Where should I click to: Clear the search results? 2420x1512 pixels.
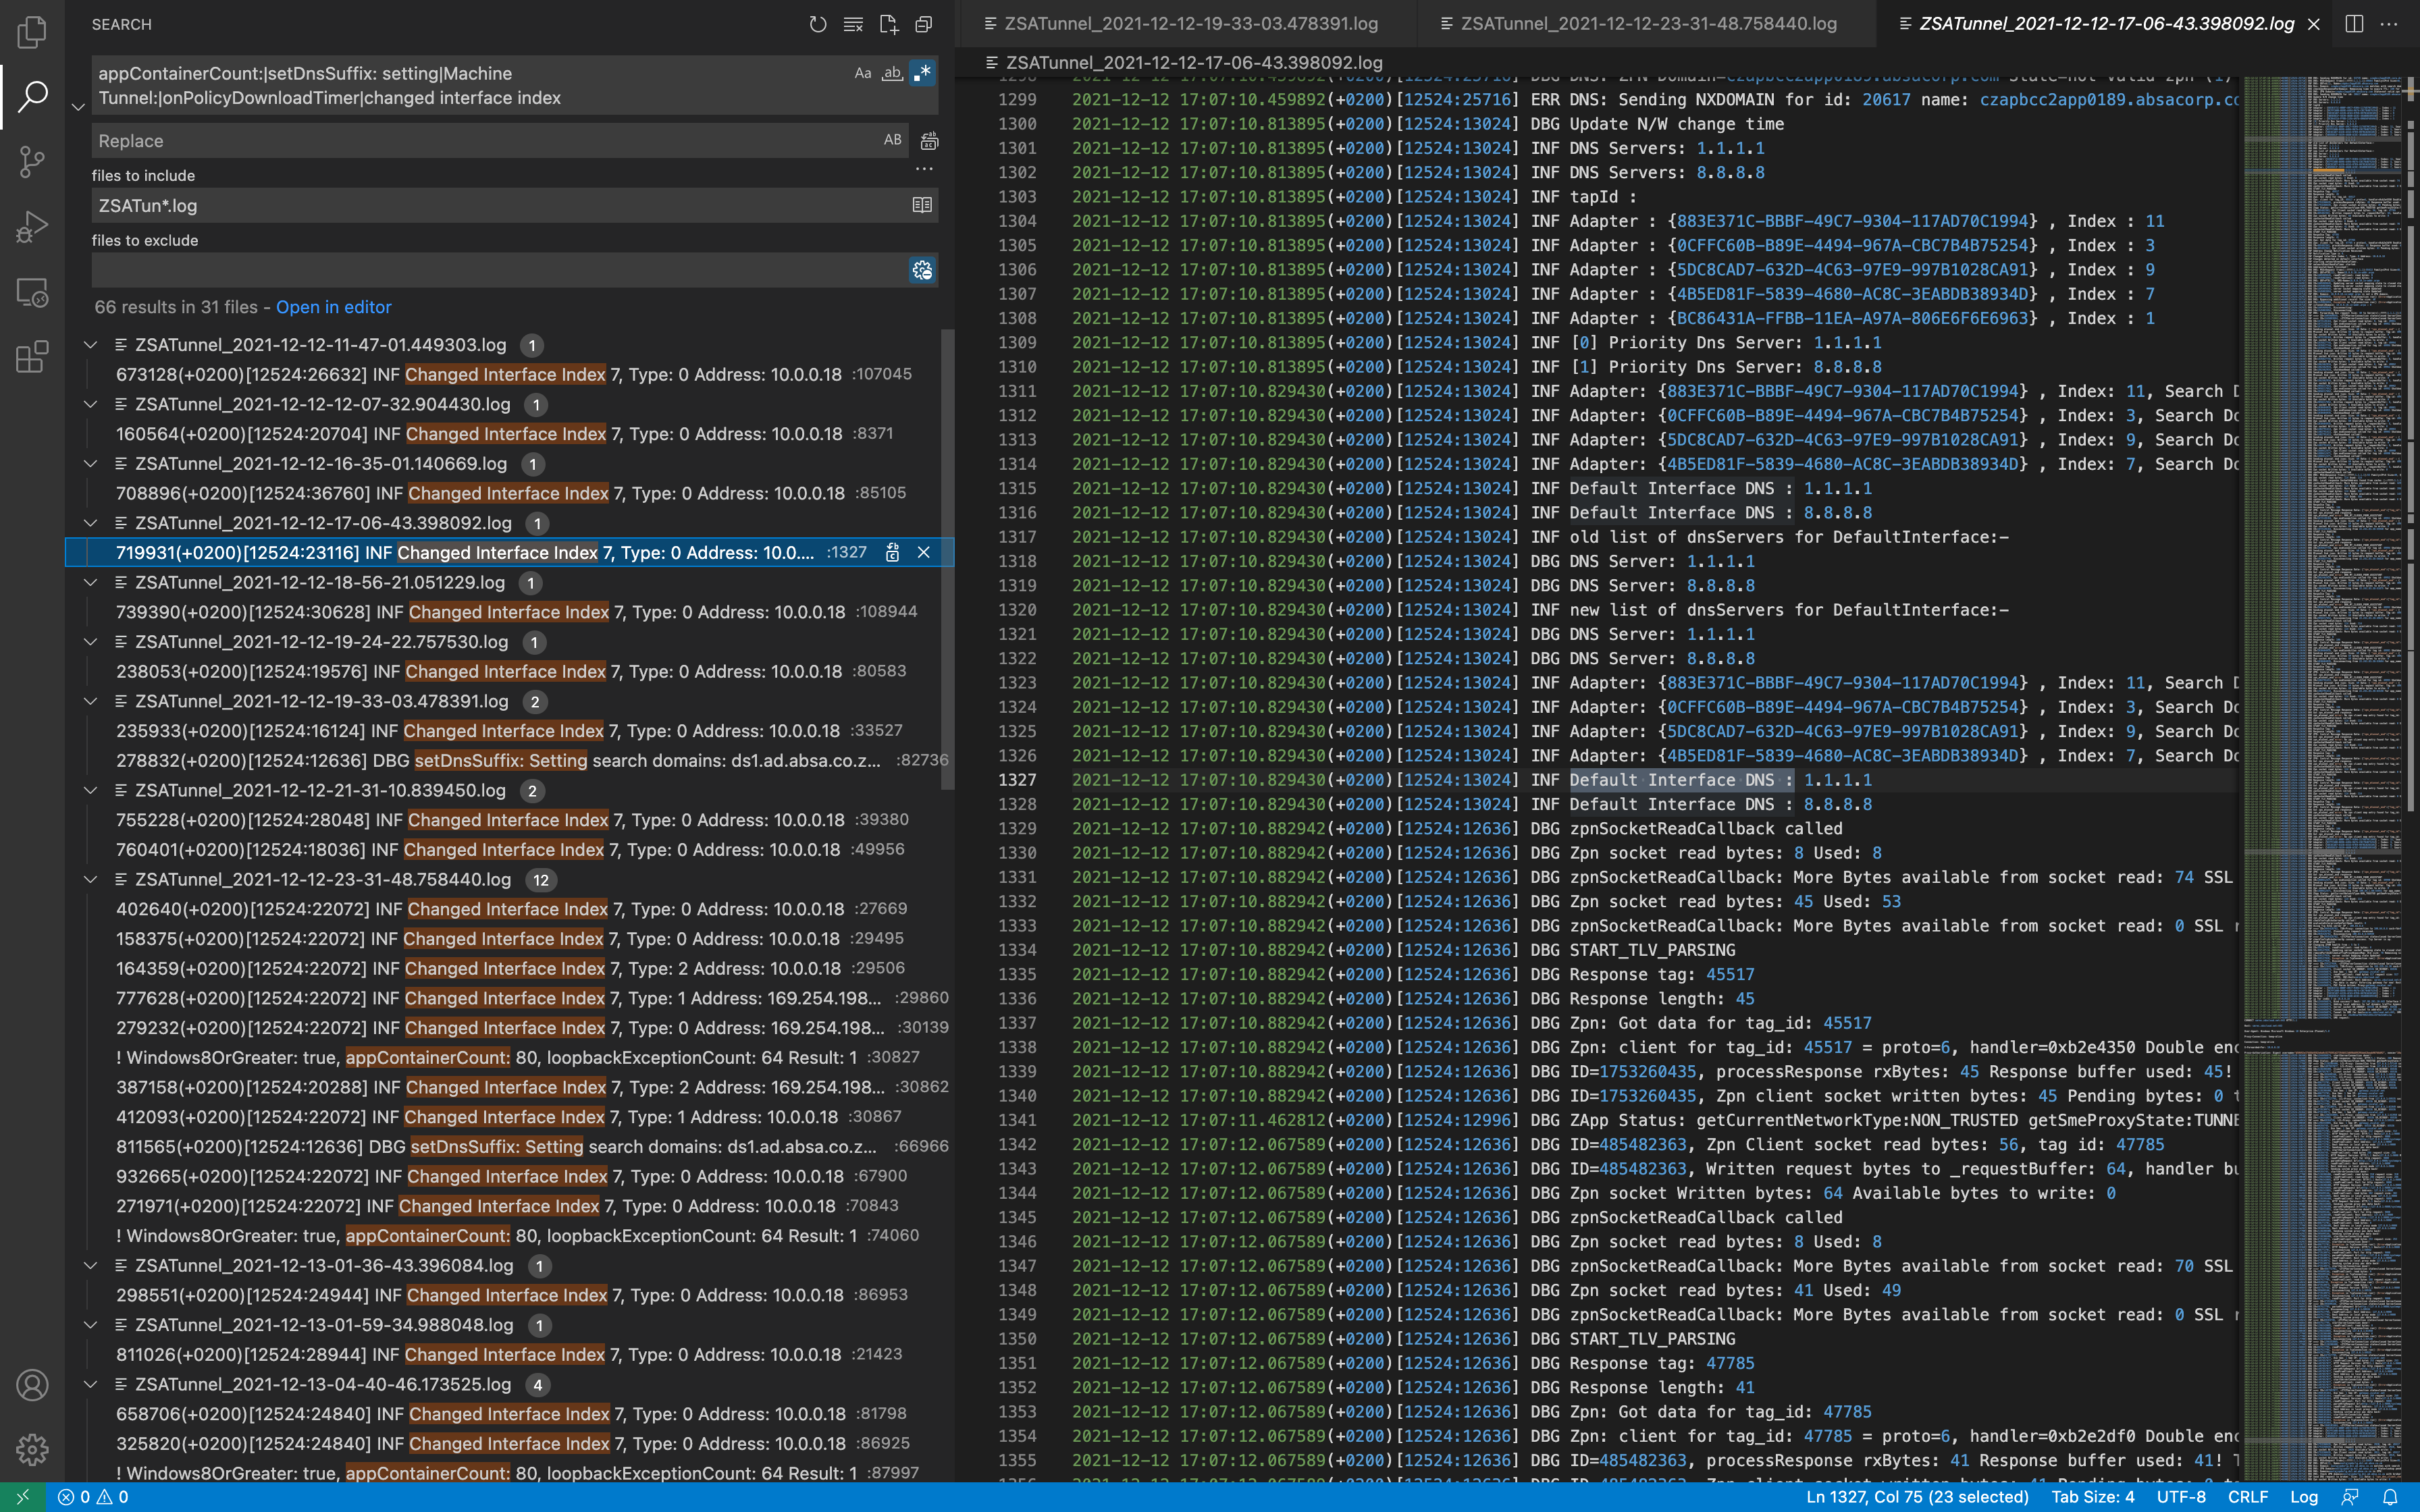click(853, 24)
